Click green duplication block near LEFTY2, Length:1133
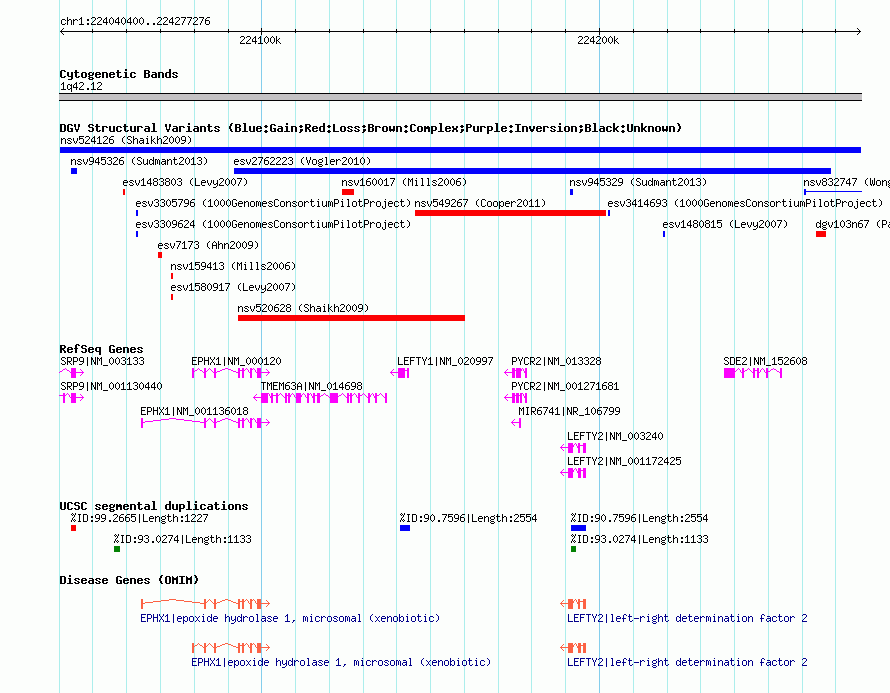 [573, 549]
